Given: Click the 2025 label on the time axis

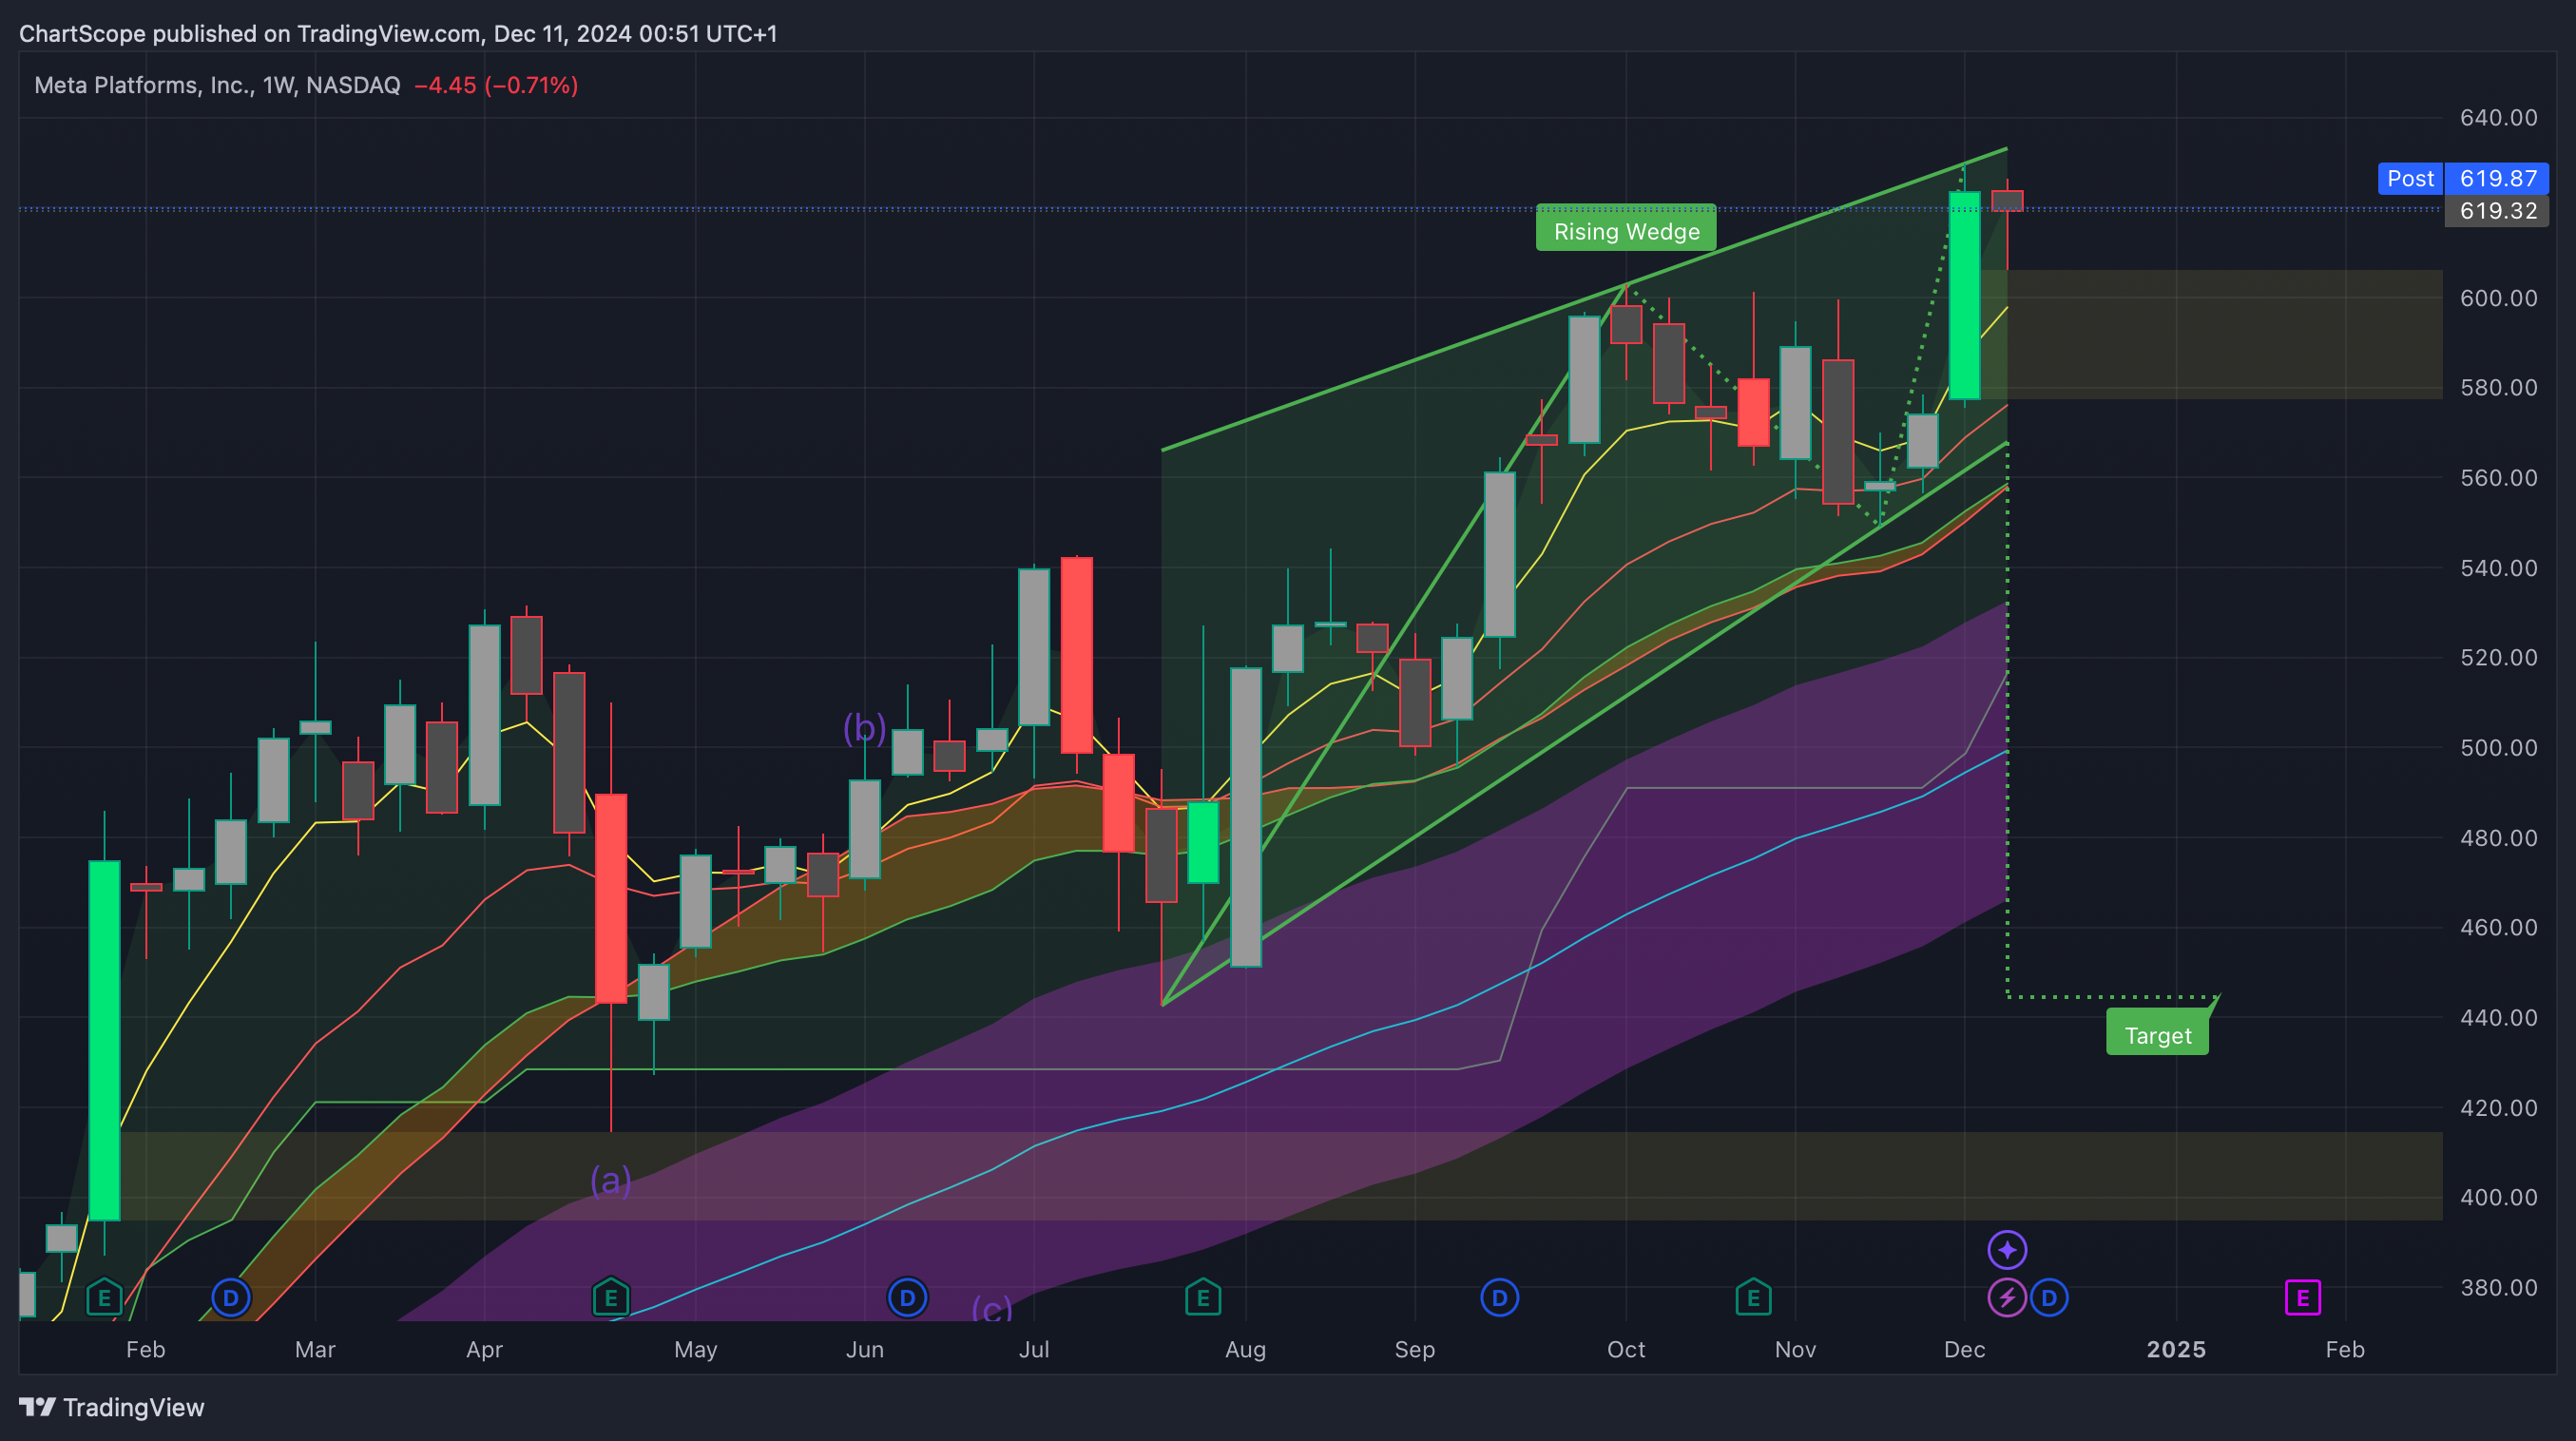Looking at the screenshot, I should tap(2176, 1349).
